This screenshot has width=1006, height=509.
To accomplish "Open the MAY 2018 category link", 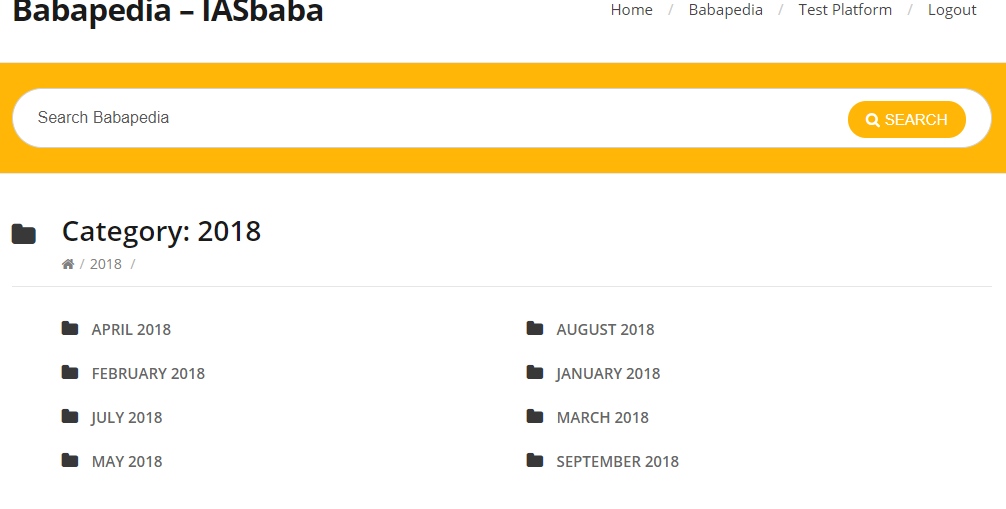I will click(x=127, y=462).
